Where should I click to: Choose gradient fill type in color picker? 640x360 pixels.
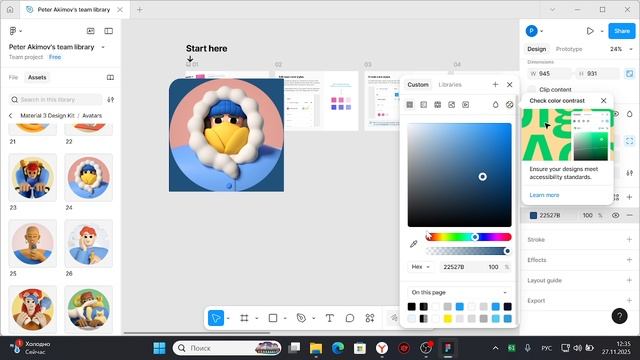pyautogui.click(x=424, y=105)
